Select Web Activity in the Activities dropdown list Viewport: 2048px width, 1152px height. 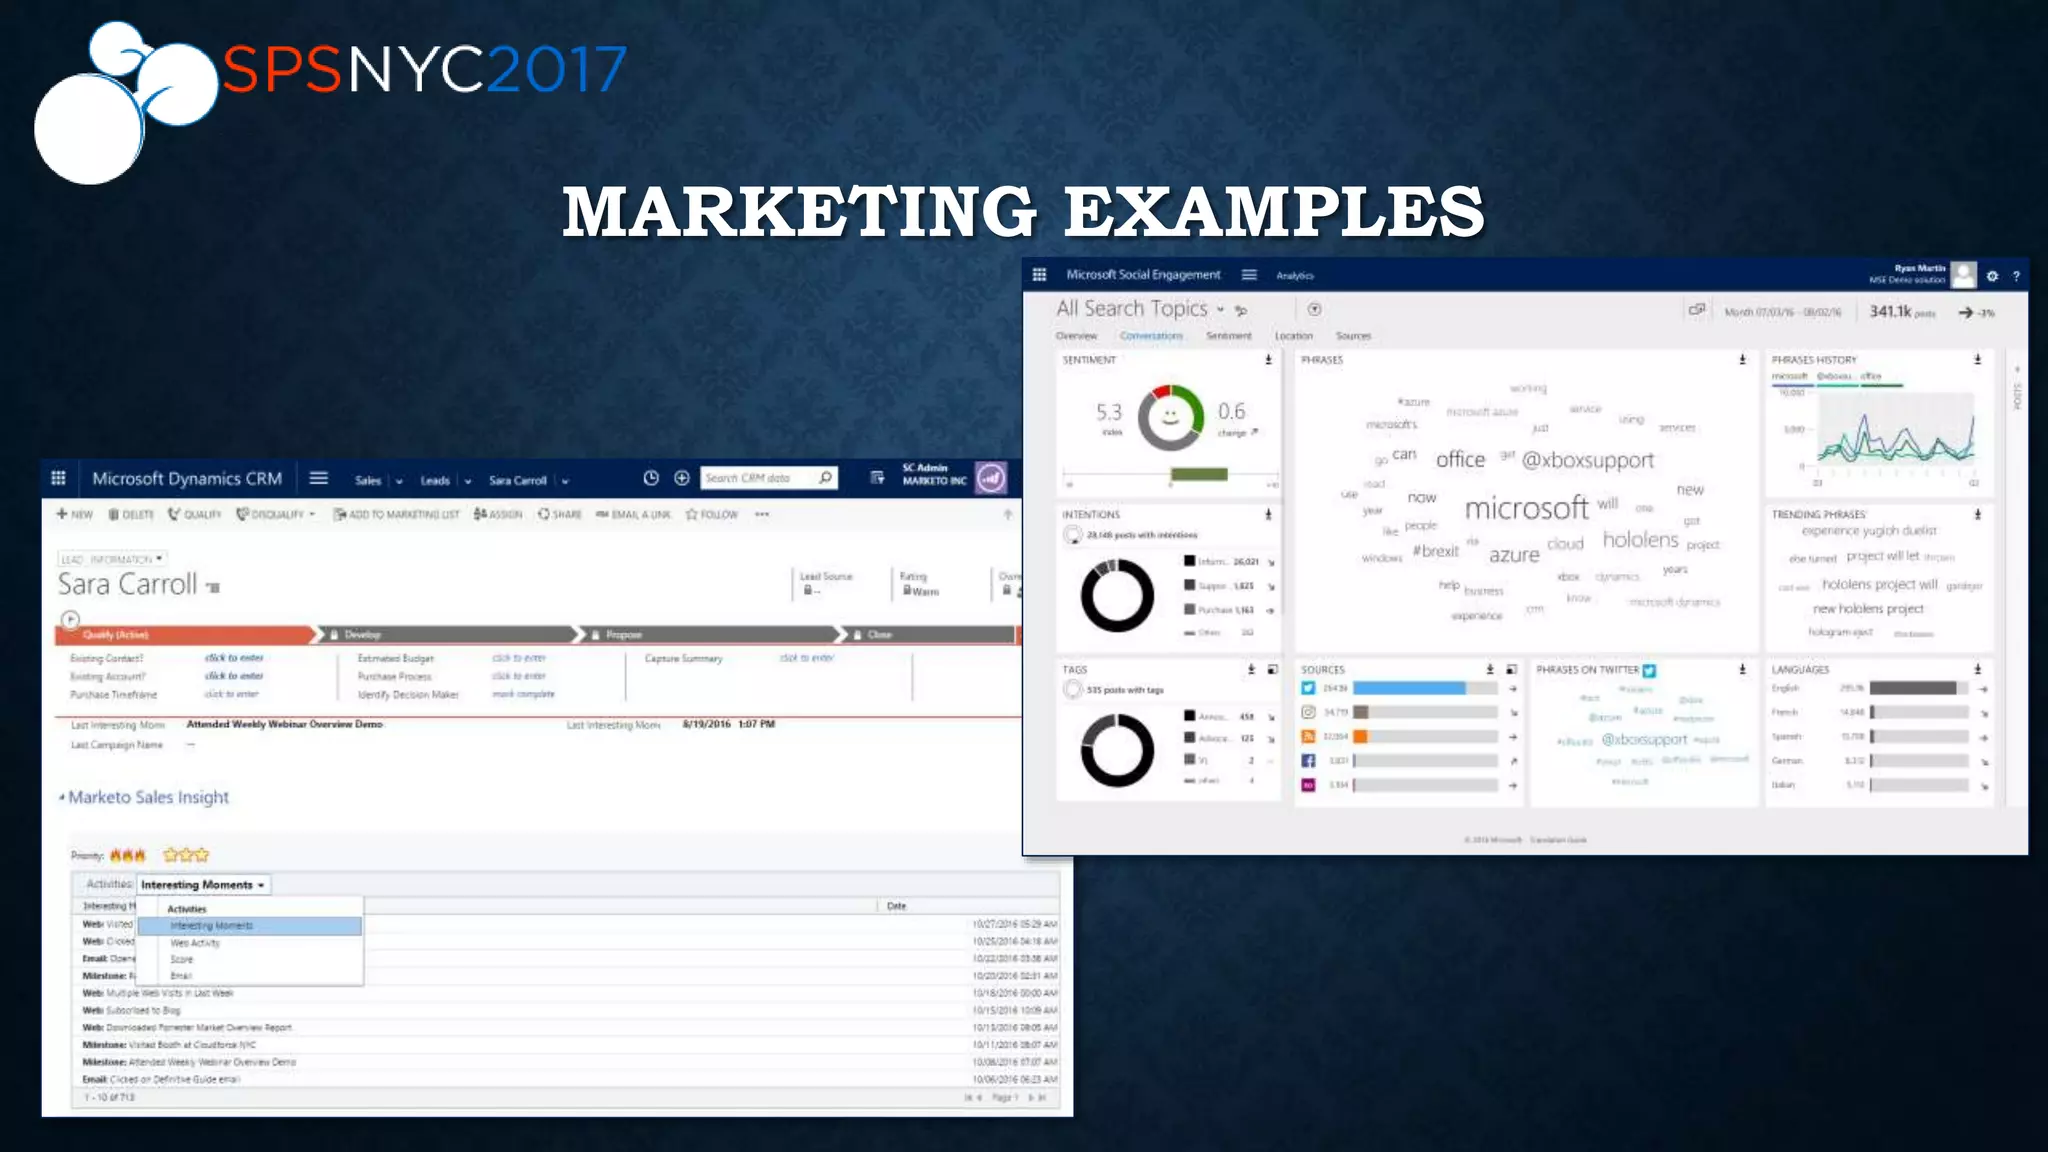tap(195, 943)
